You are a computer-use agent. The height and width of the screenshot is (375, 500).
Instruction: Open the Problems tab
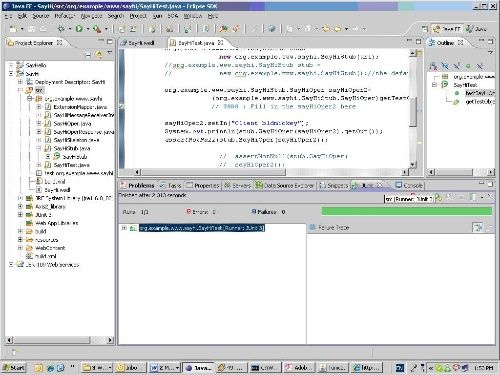(138, 185)
